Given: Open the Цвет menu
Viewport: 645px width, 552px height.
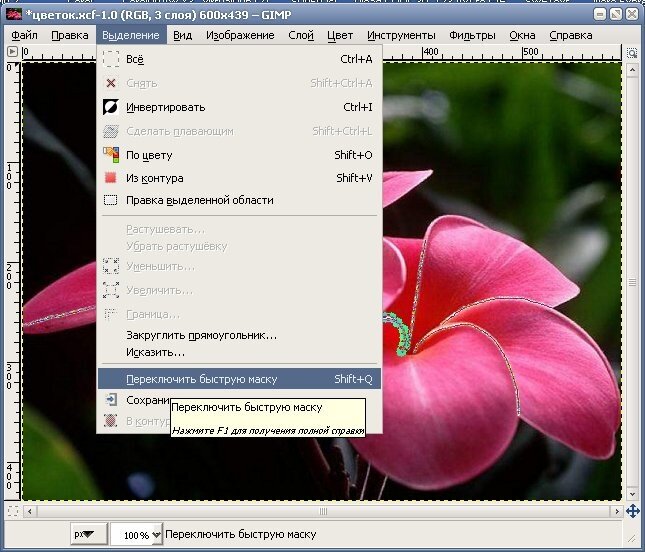Looking at the screenshot, I should [x=340, y=35].
